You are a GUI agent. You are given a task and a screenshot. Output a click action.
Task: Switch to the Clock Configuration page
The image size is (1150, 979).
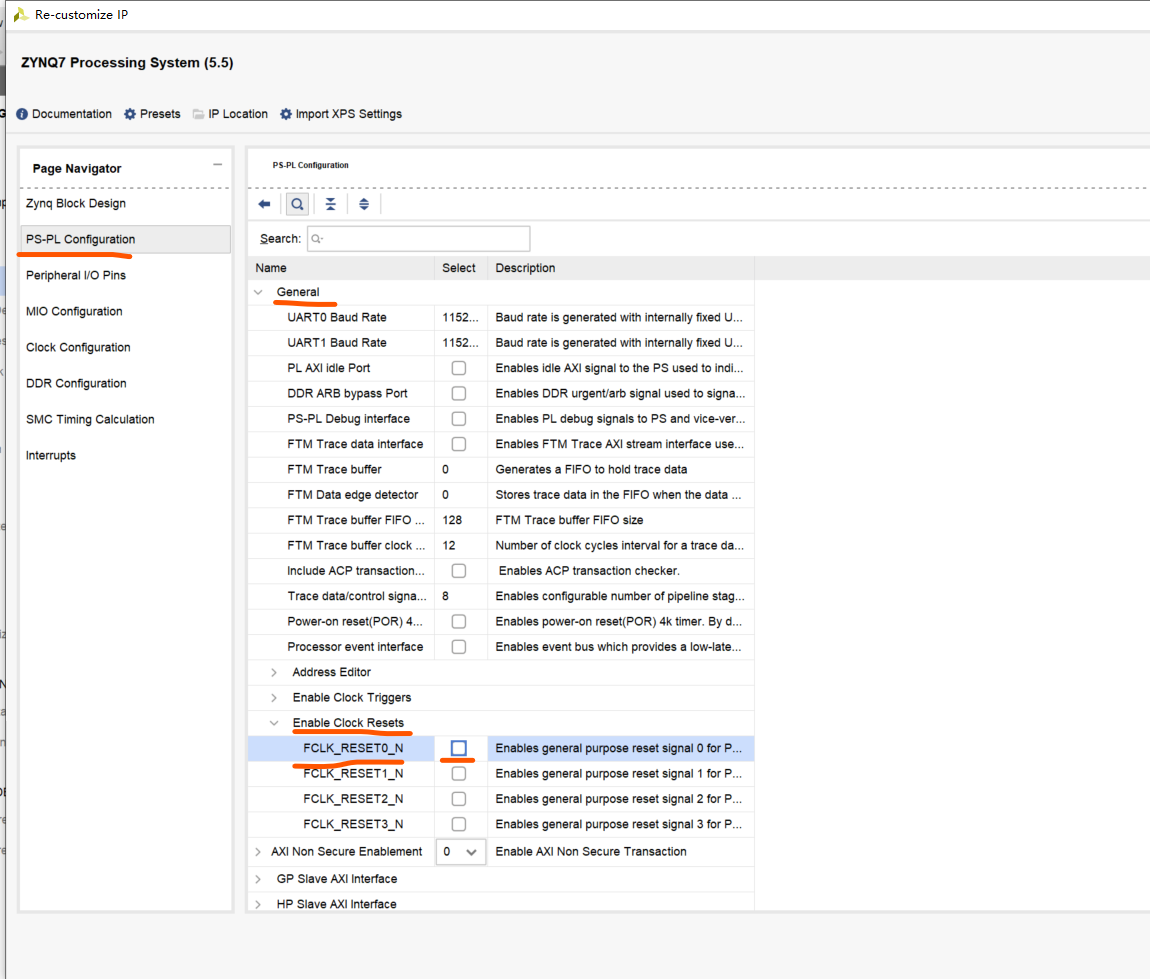78,348
